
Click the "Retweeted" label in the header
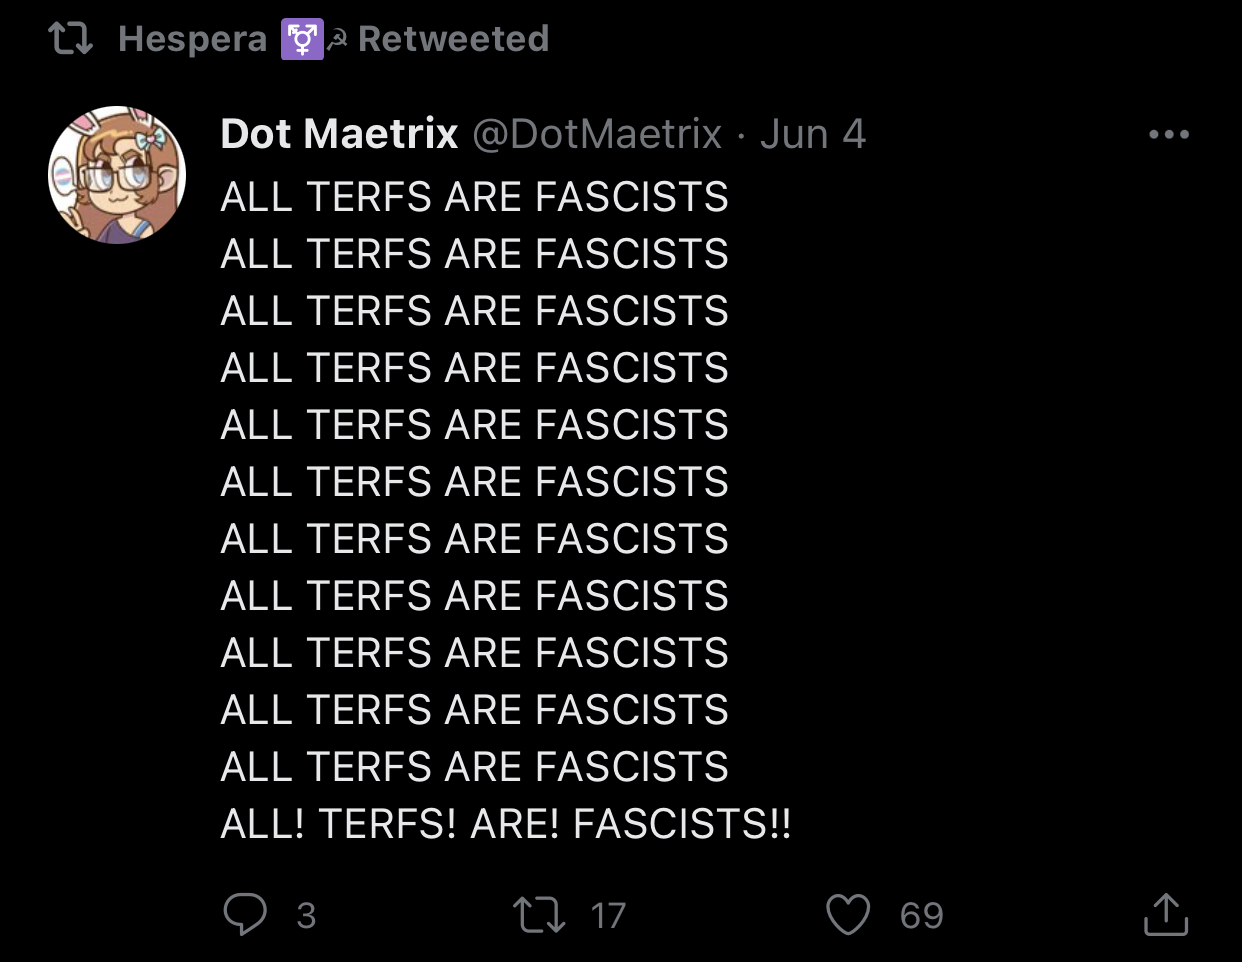[453, 39]
